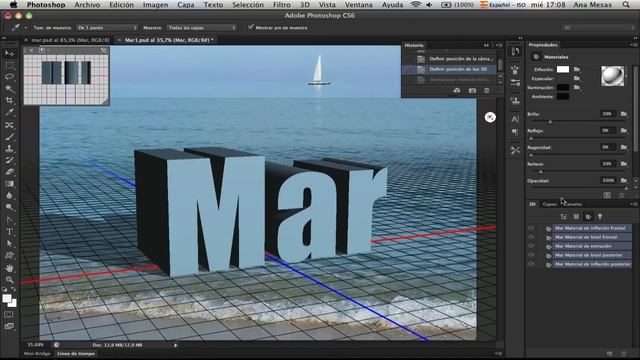
Task: Select the Brush tool
Action: click(9, 136)
